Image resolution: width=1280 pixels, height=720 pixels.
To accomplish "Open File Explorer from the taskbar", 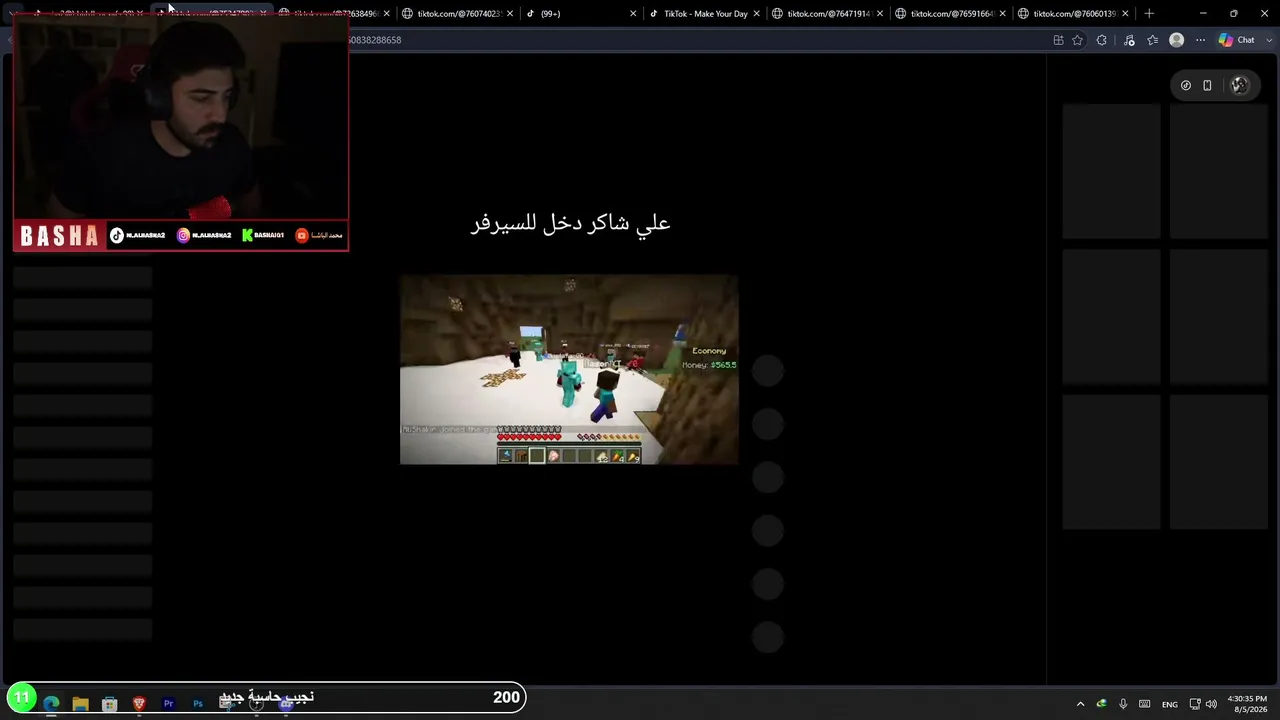I will point(80,704).
